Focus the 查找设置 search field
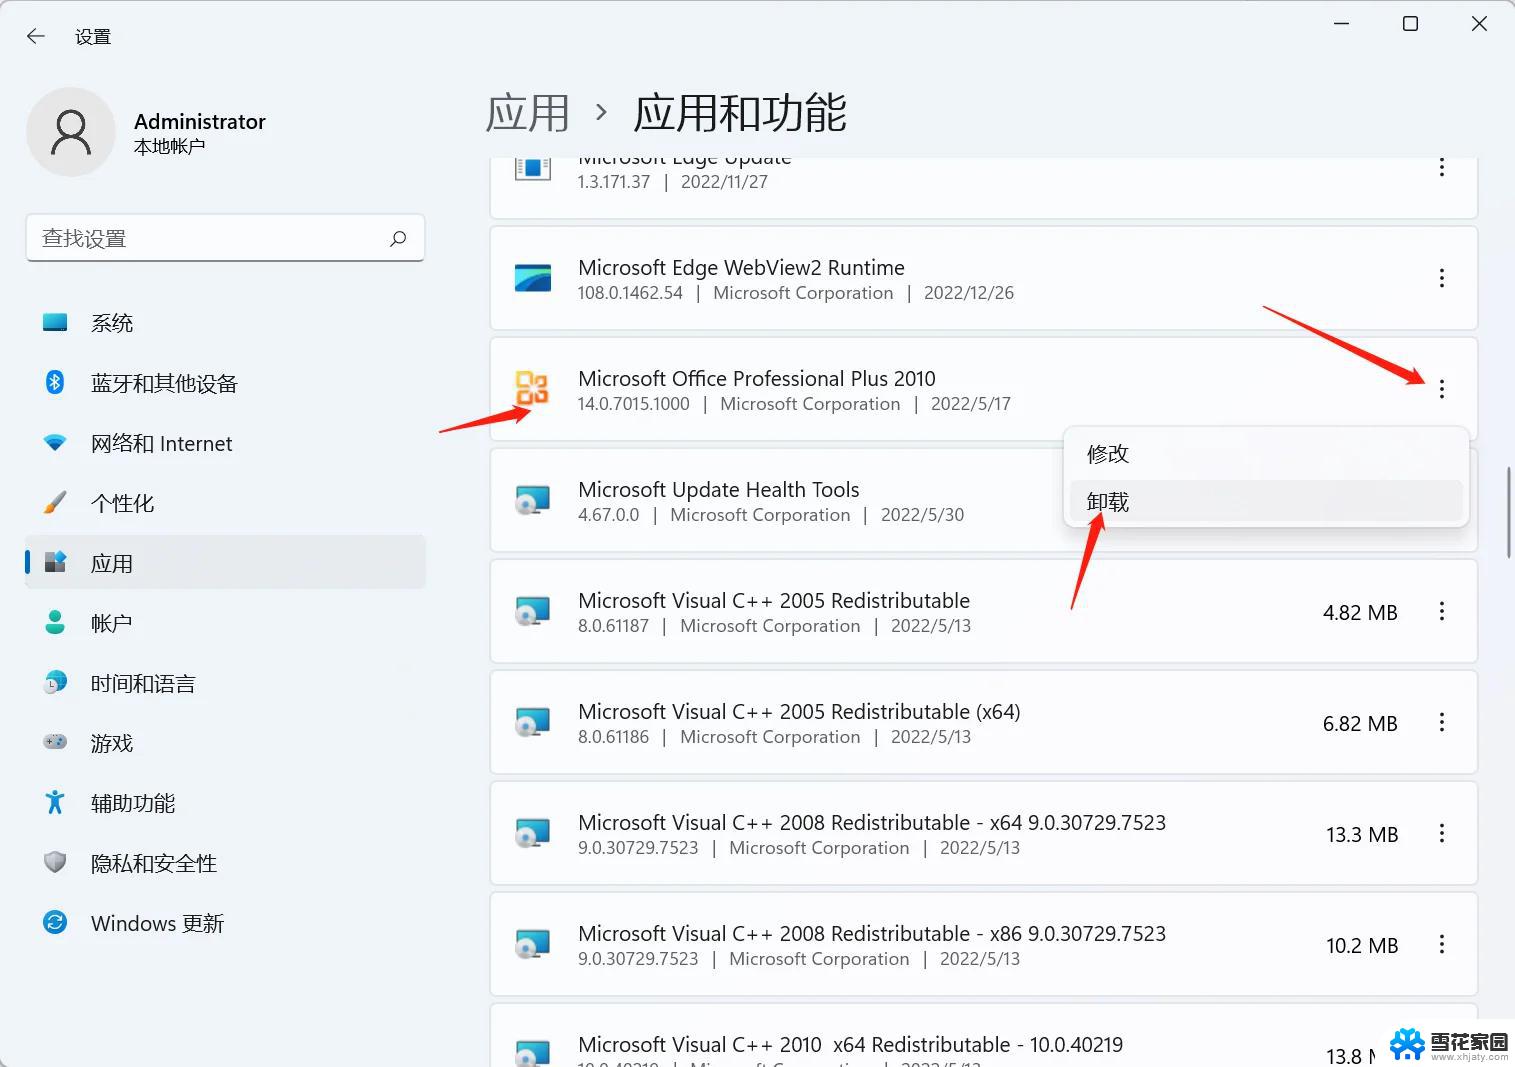This screenshot has height=1067, width=1515. pyautogui.click(x=225, y=238)
